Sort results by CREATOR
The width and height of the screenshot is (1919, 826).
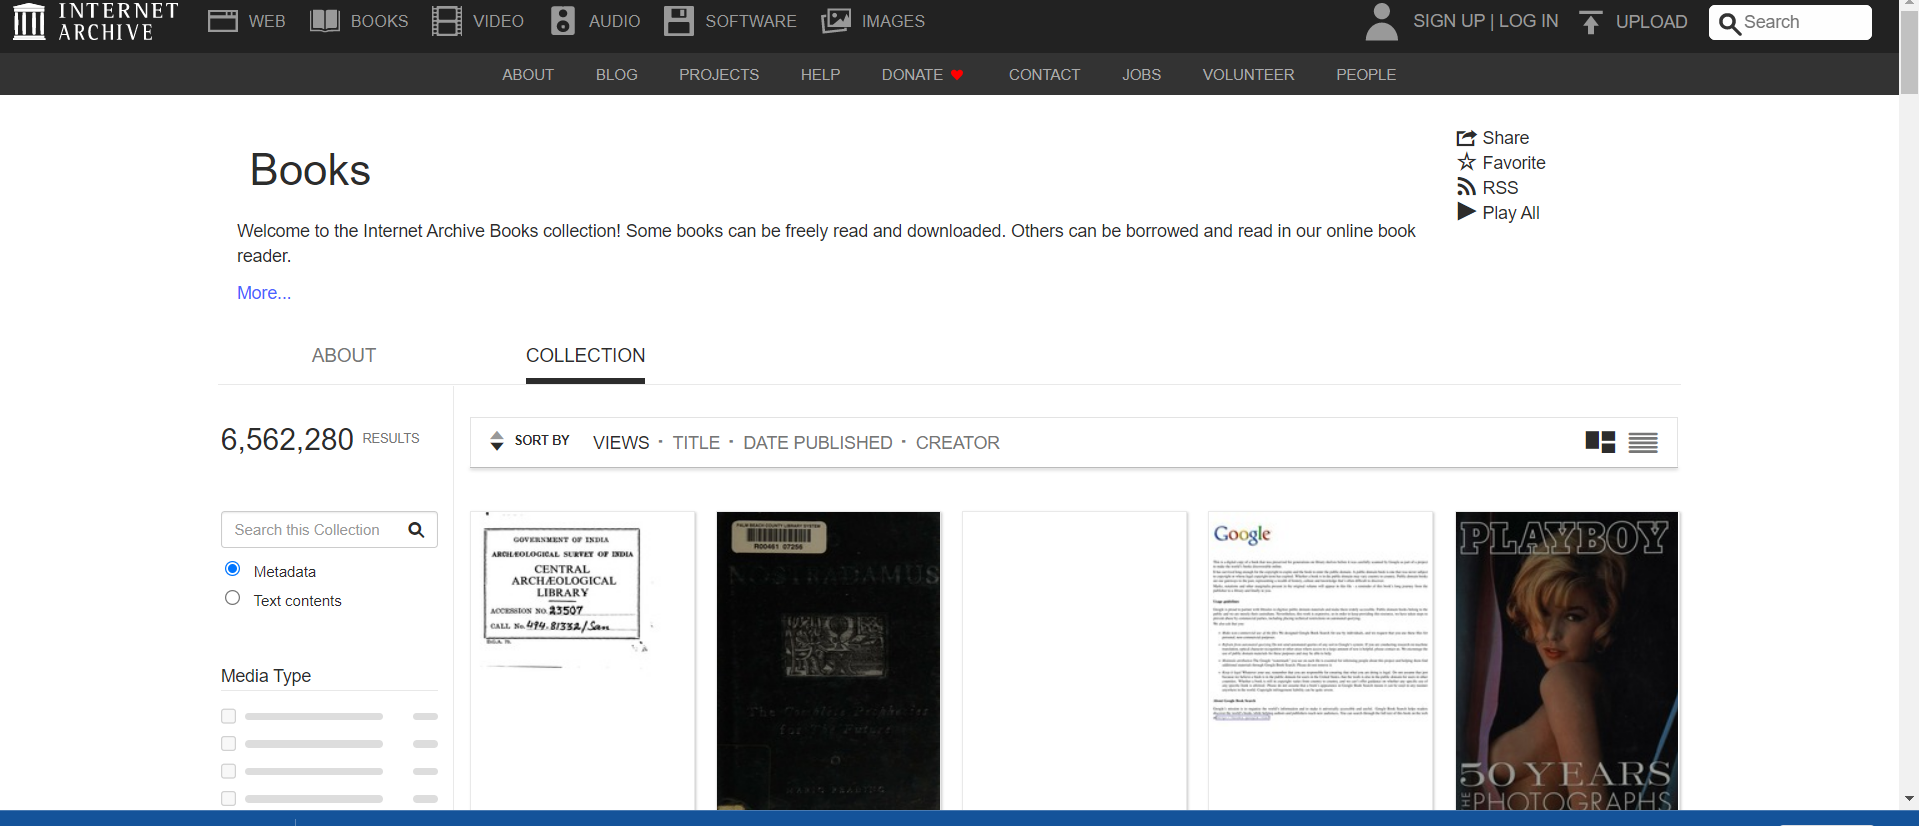pos(958,443)
